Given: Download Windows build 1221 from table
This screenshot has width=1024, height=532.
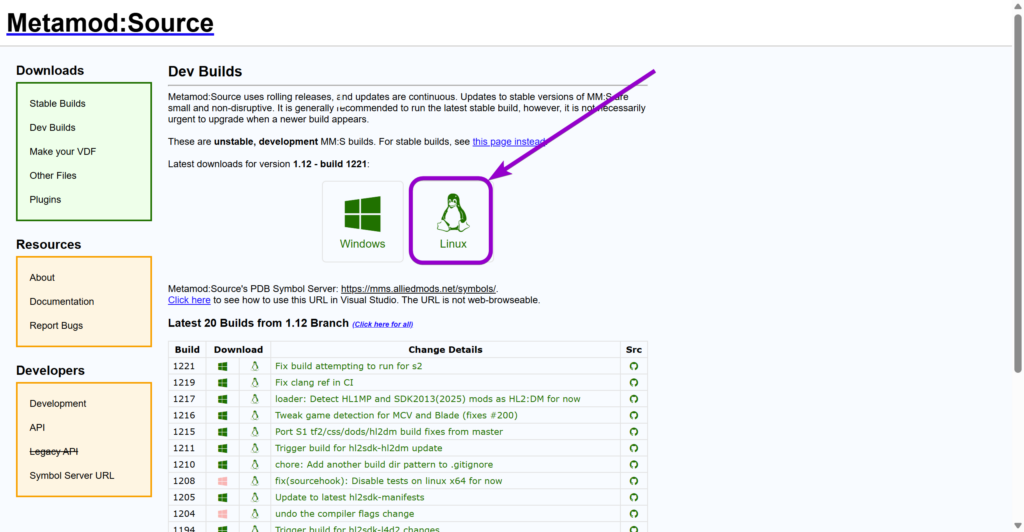Looking at the screenshot, I should click(x=223, y=366).
